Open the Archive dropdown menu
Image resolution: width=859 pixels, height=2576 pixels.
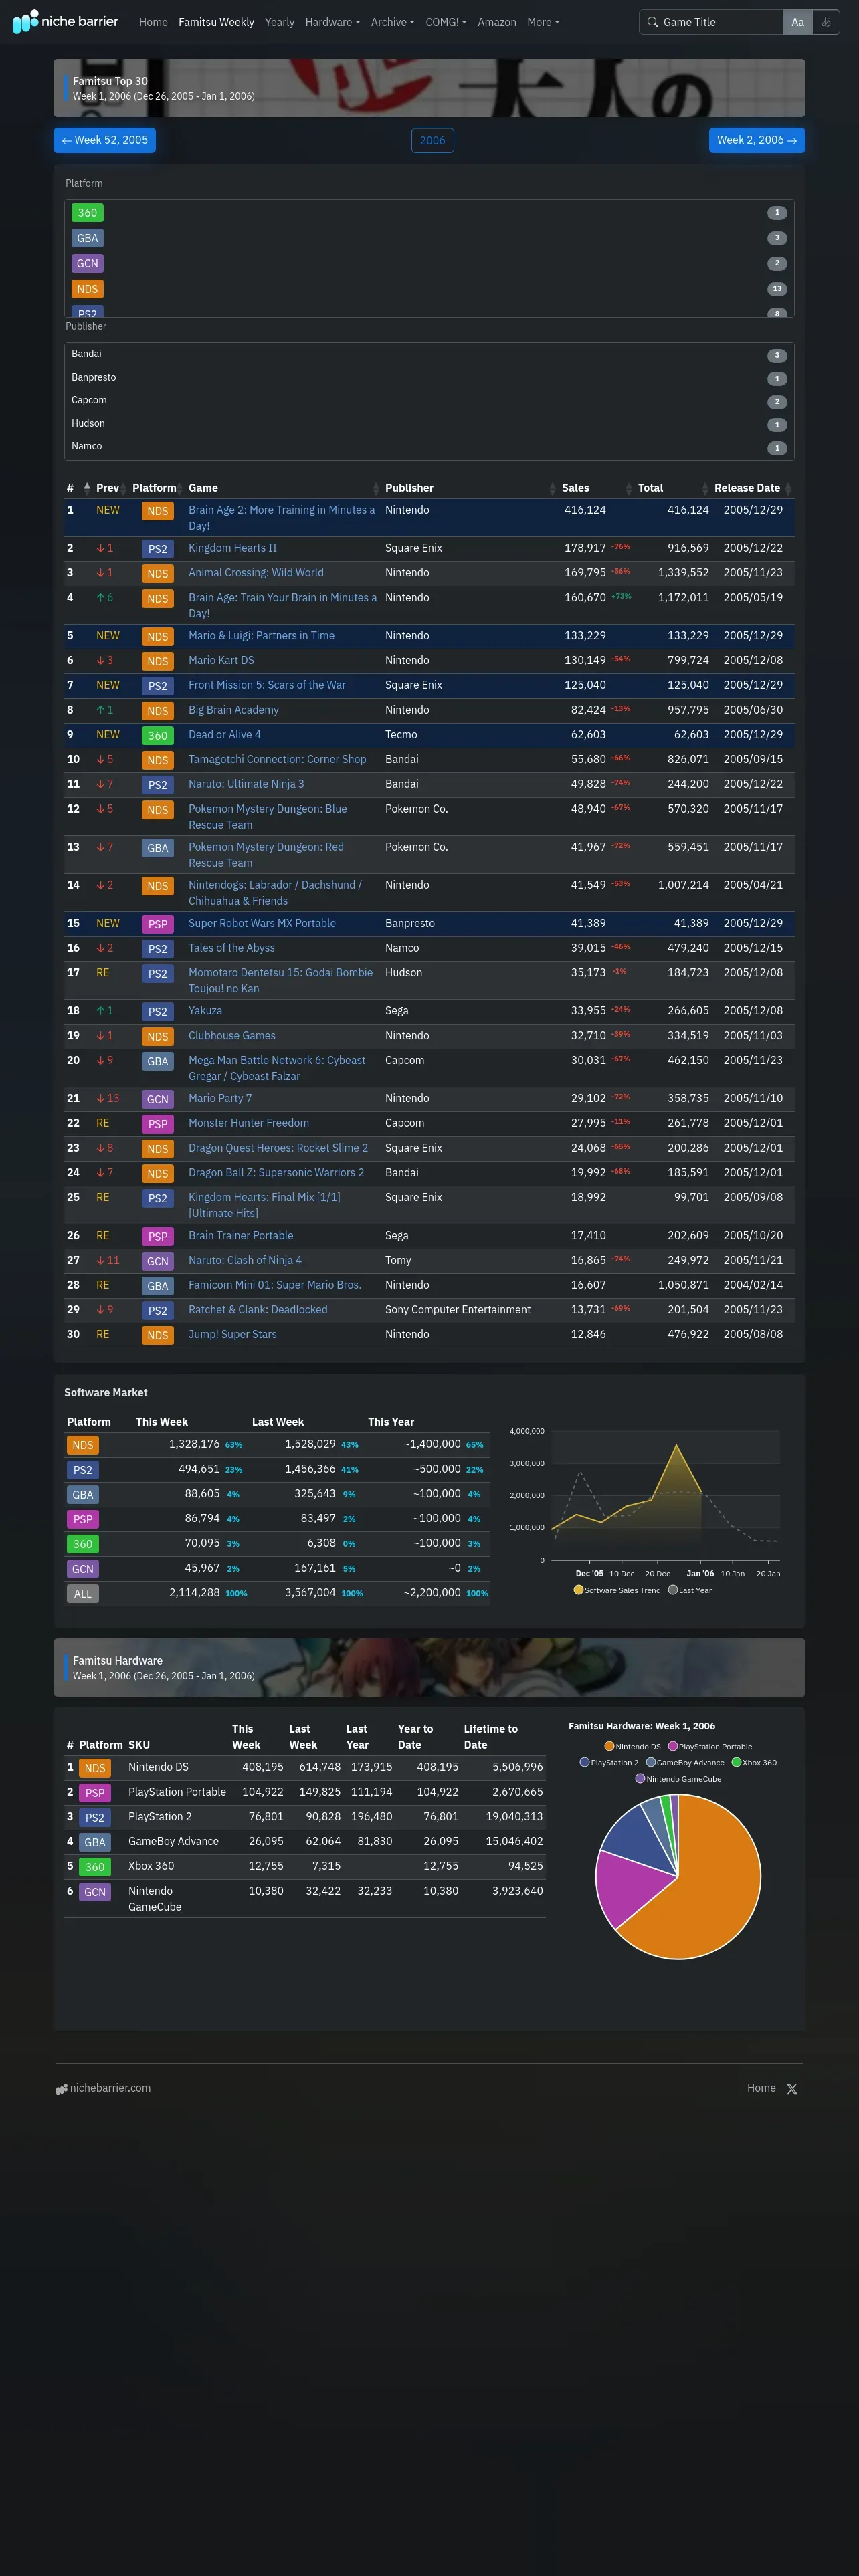[x=392, y=22]
